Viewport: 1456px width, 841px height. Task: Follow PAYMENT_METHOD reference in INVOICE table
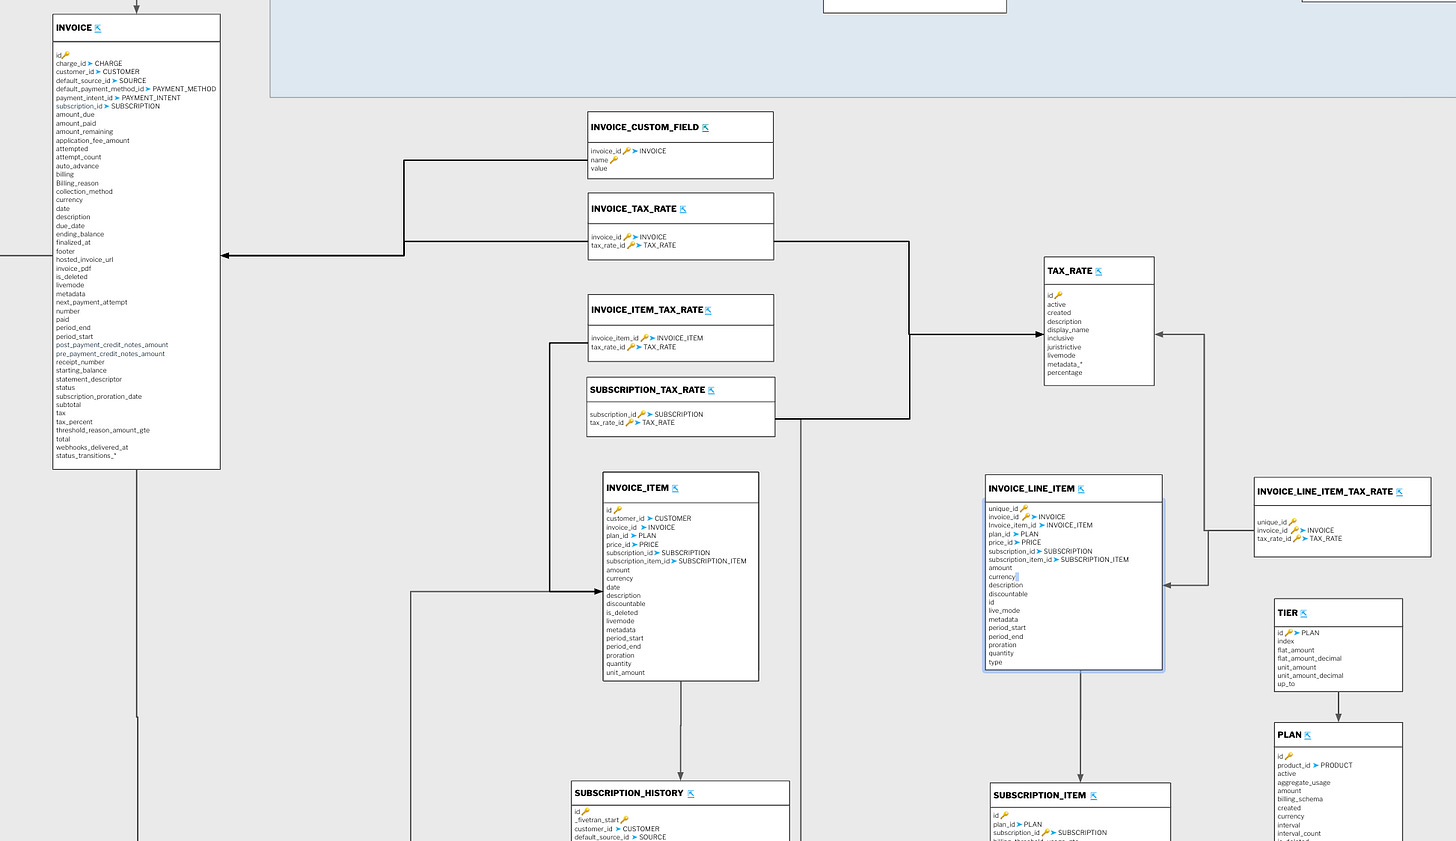coord(184,89)
